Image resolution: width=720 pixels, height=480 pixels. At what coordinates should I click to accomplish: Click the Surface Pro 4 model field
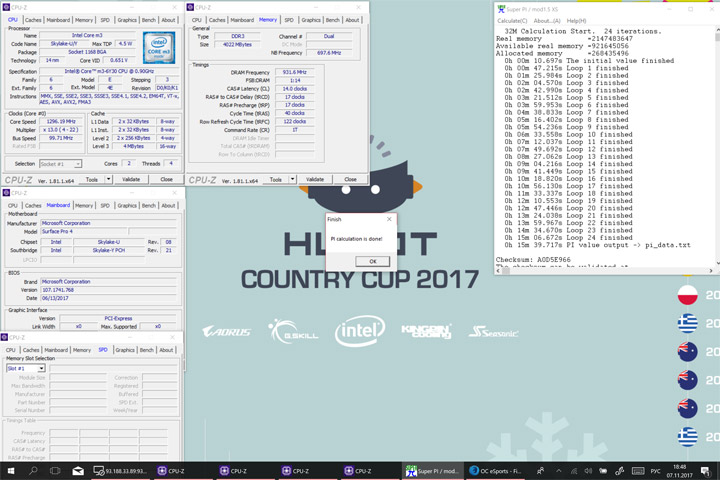coord(84,232)
